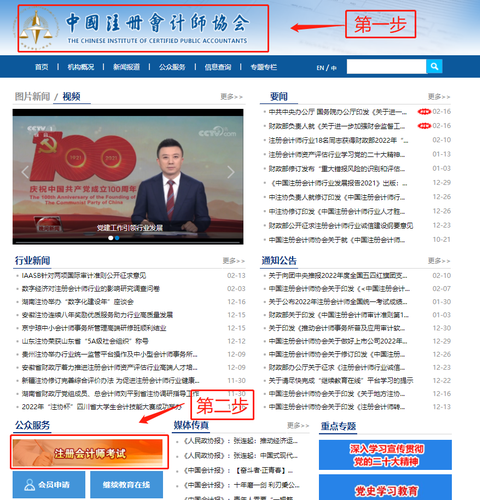The height and width of the screenshot is (500, 480).
Task: Open the 机构概况 menu
Action: pyautogui.click(x=81, y=67)
